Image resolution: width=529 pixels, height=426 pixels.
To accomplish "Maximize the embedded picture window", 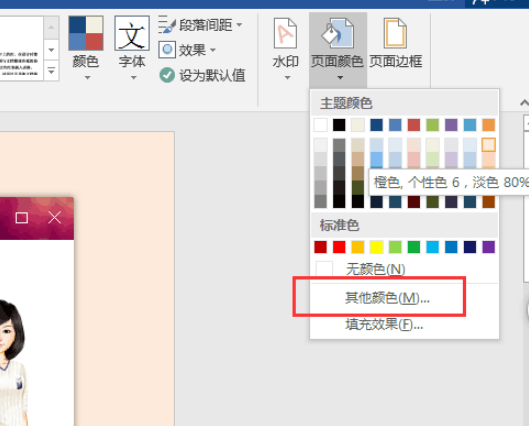I will [x=22, y=218].
